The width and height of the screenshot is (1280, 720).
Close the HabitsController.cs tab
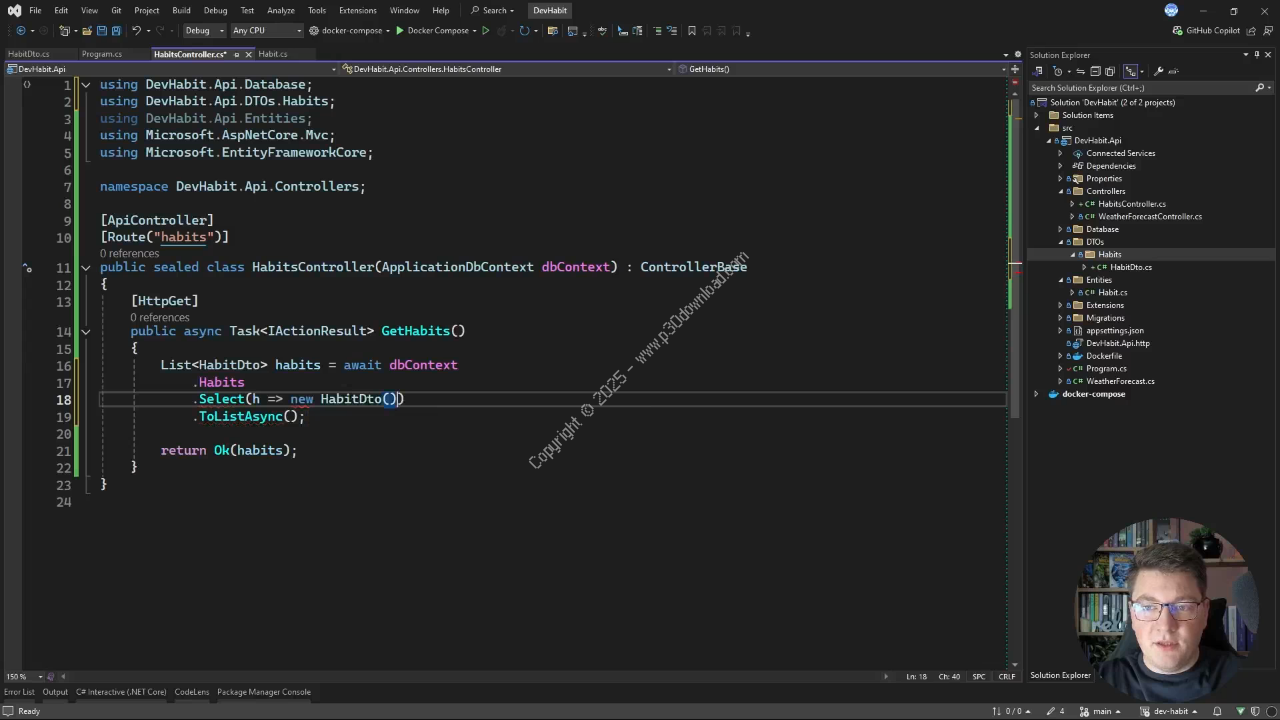(248, 54)
